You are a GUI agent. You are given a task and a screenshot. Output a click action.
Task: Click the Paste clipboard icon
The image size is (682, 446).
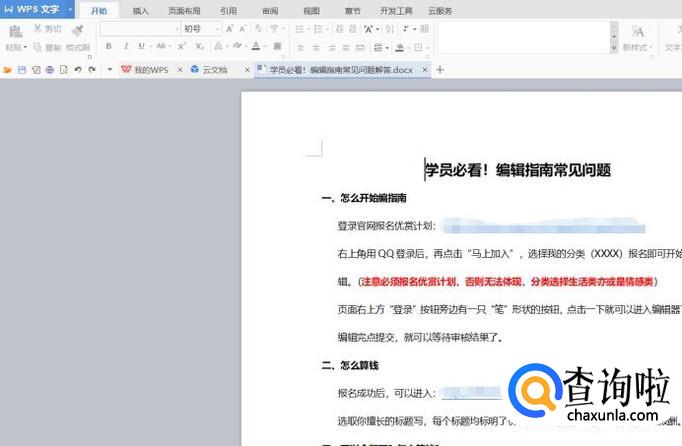tap(15, 33)
